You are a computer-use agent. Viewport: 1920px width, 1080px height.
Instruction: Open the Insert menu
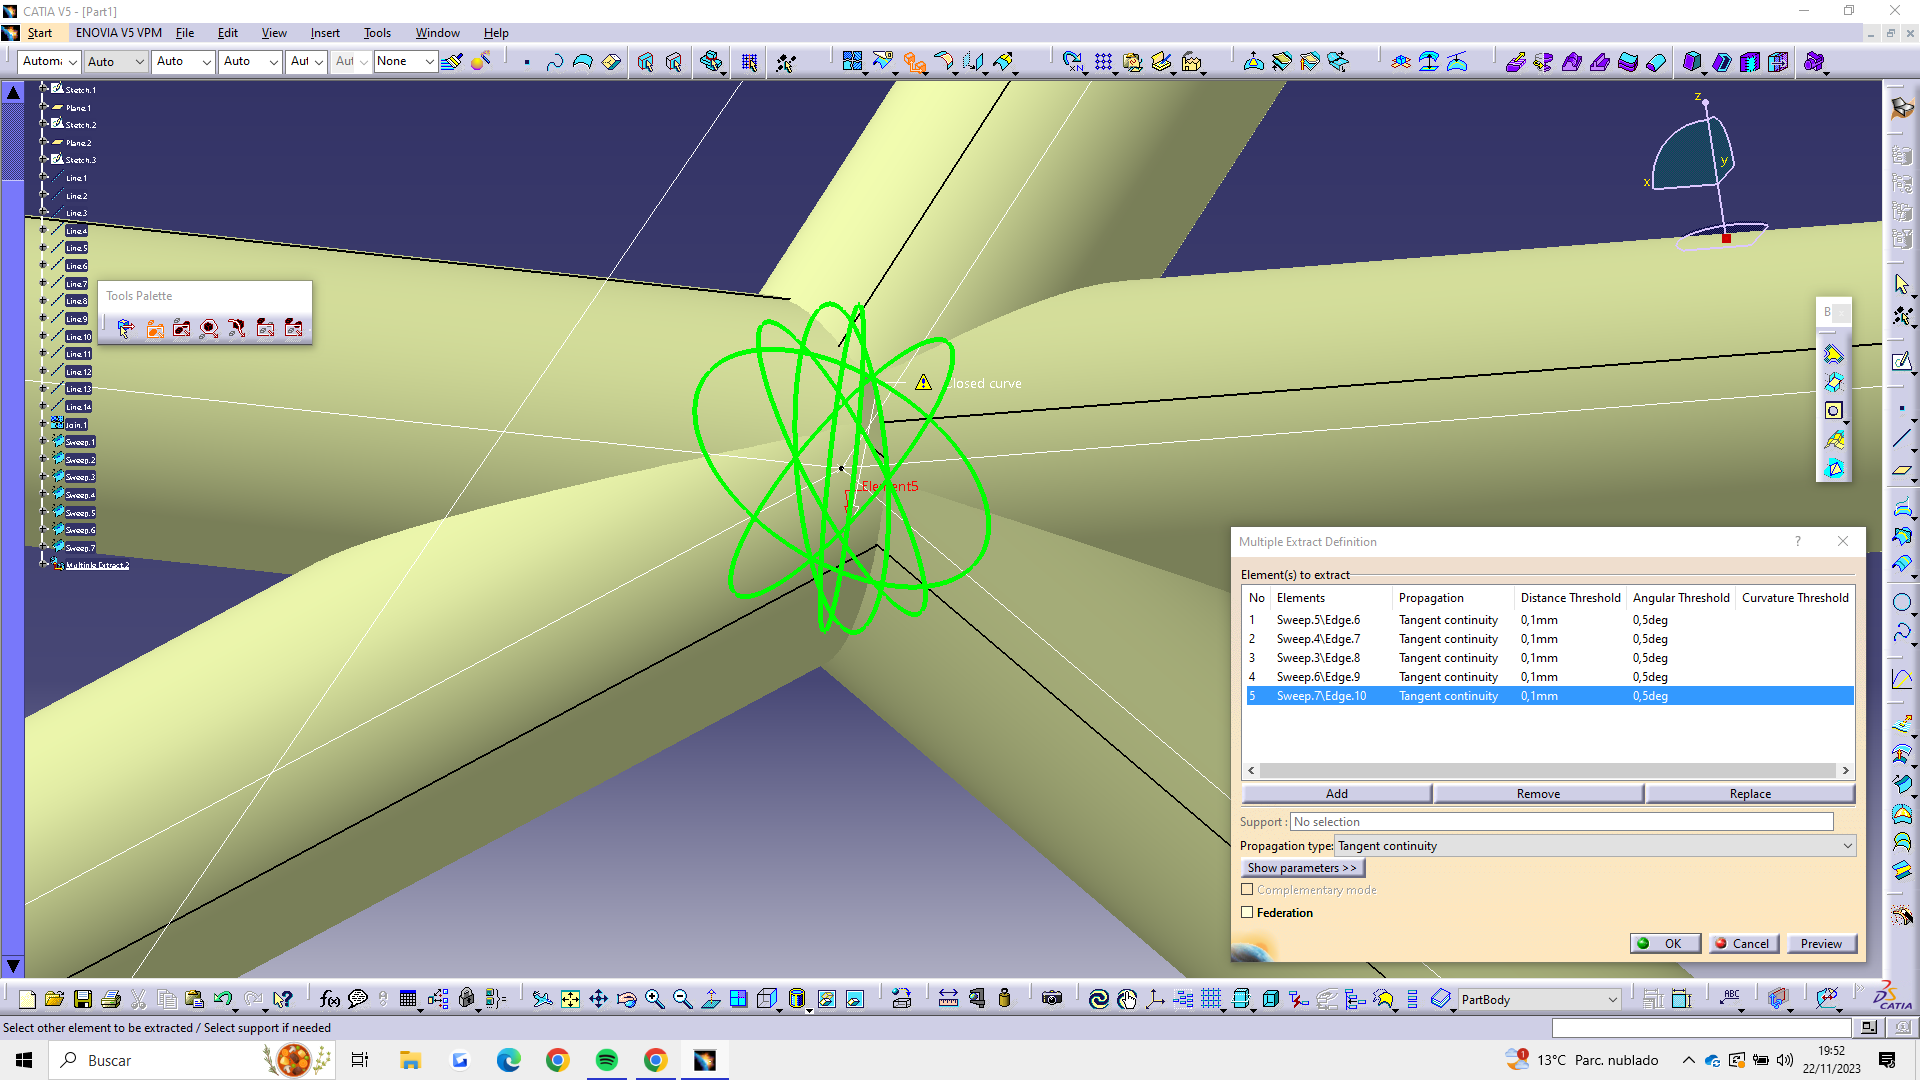coord(325,33)
